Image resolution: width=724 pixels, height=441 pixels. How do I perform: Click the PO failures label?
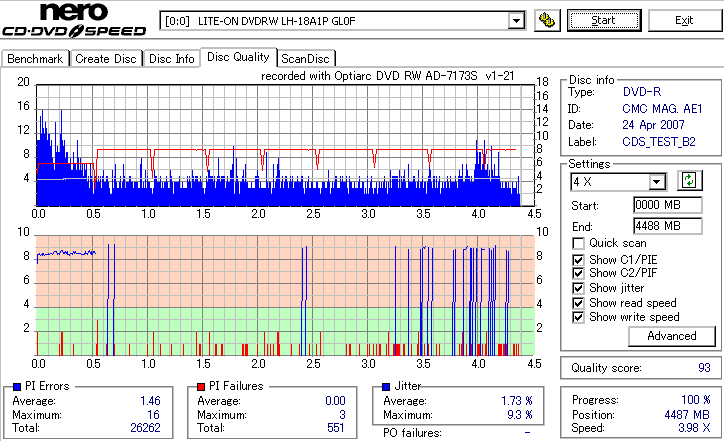[x=412, y=433]
